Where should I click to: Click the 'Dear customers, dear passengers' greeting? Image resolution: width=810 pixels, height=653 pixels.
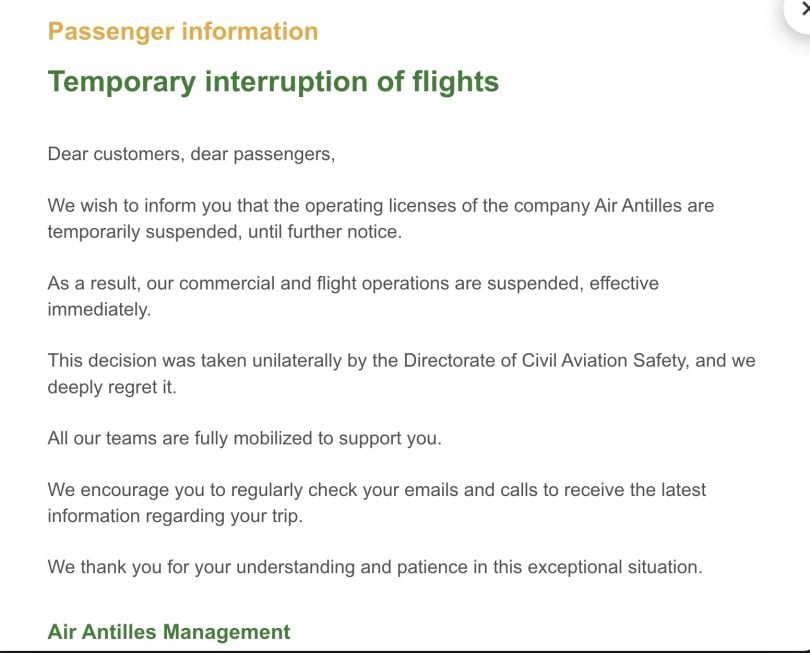click(191, 154)
